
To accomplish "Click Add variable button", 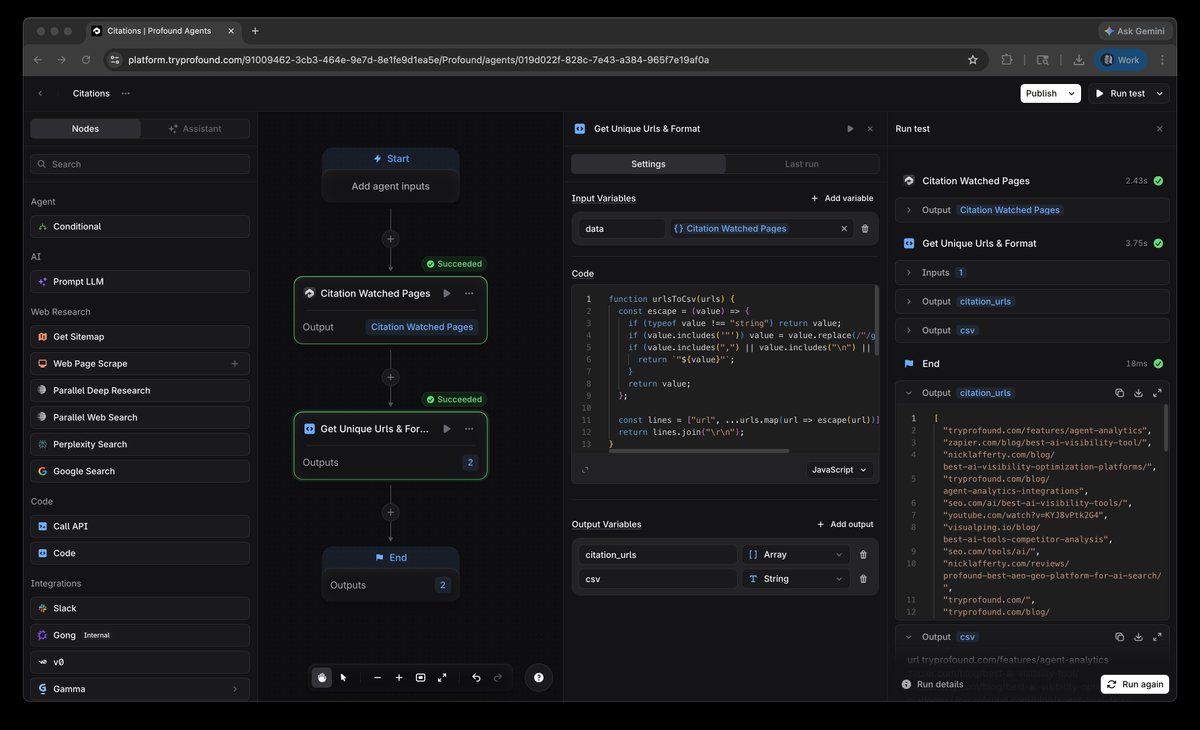I will click(x=841, y=198).
